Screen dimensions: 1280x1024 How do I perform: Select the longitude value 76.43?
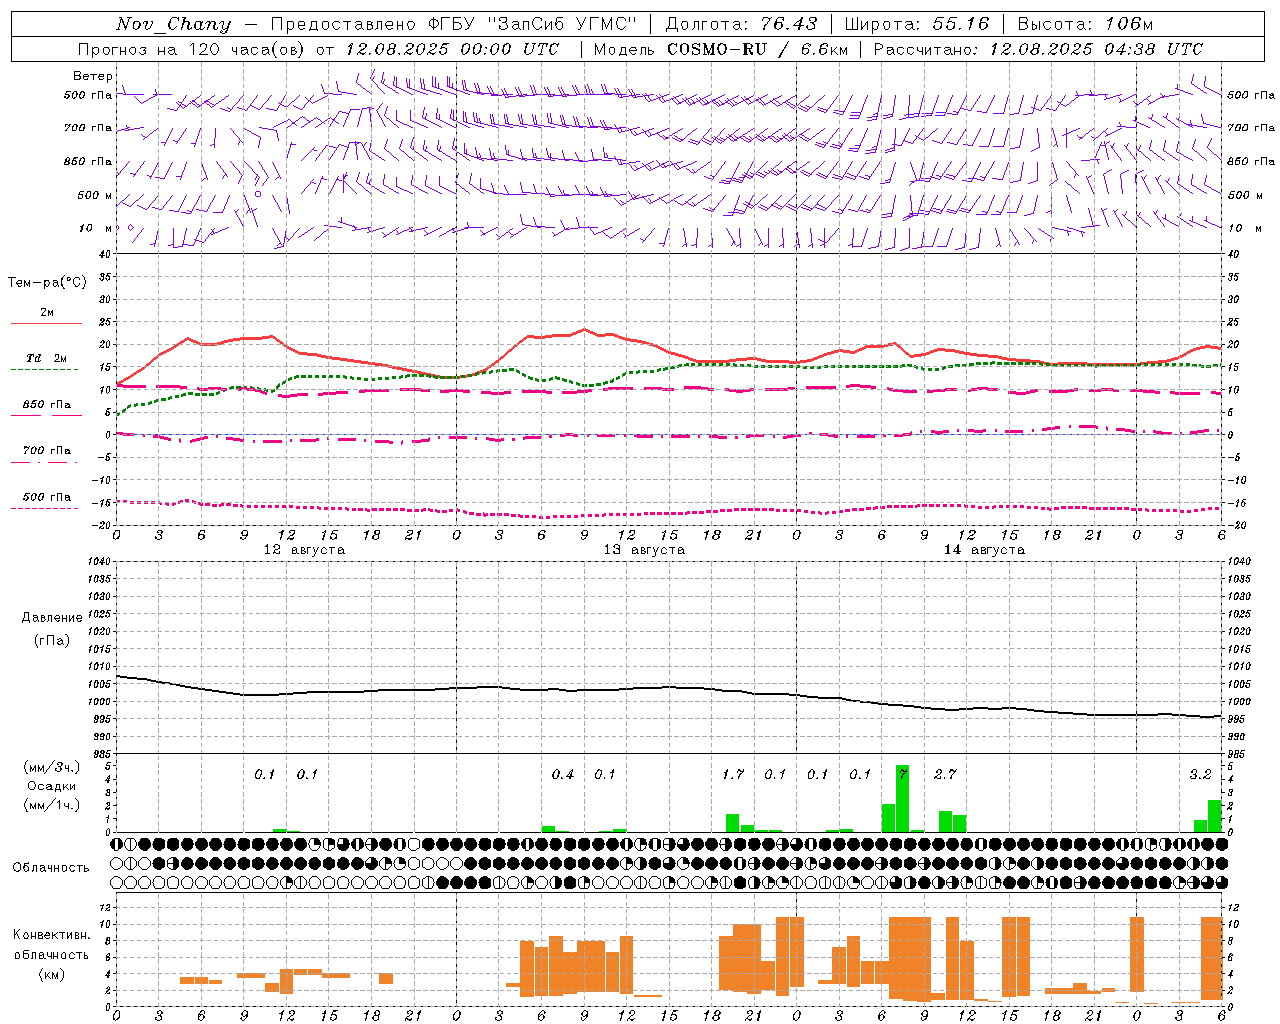(x=788, y=24)
